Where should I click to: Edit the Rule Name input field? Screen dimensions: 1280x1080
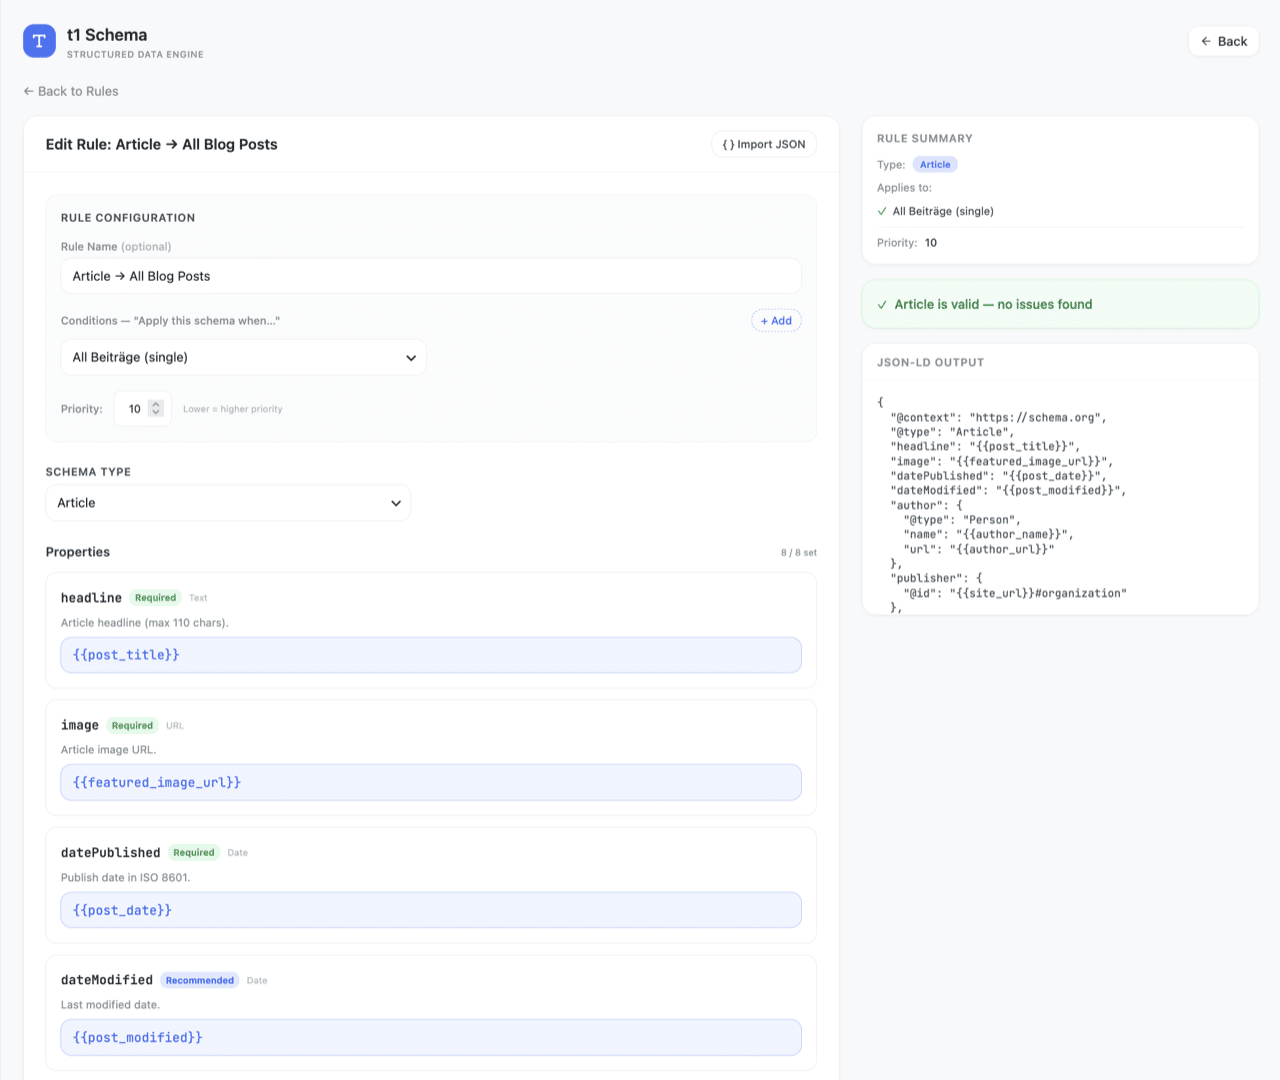[431, 276]
